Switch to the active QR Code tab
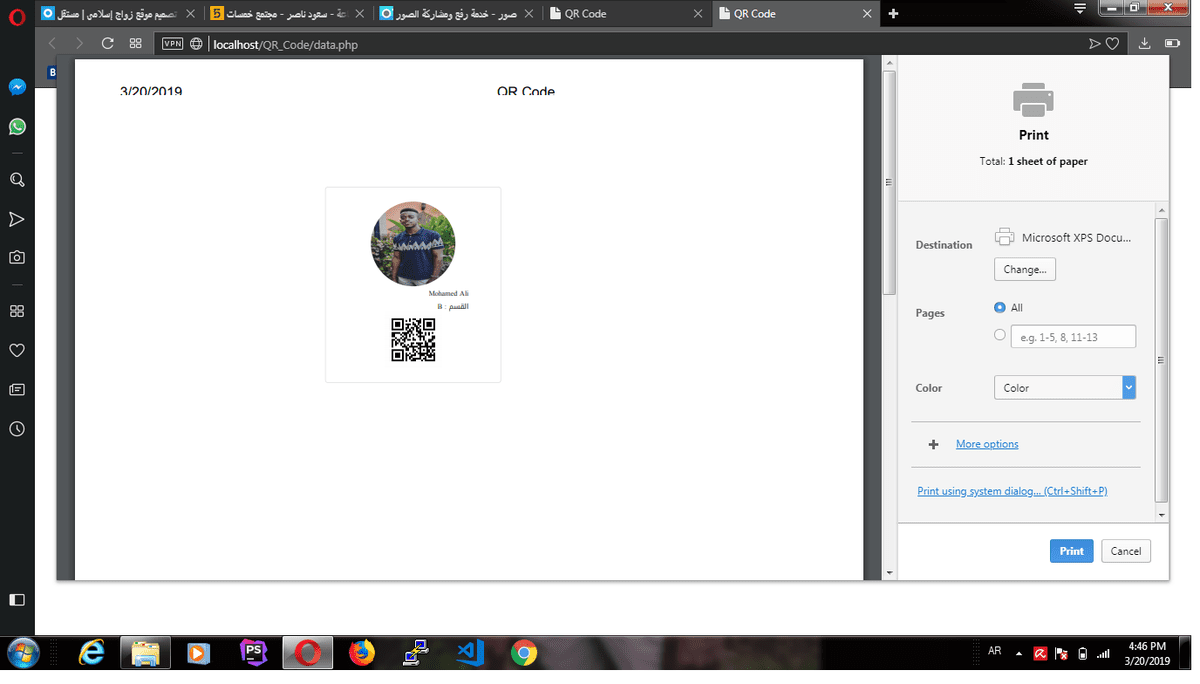 tap(798, 14)
